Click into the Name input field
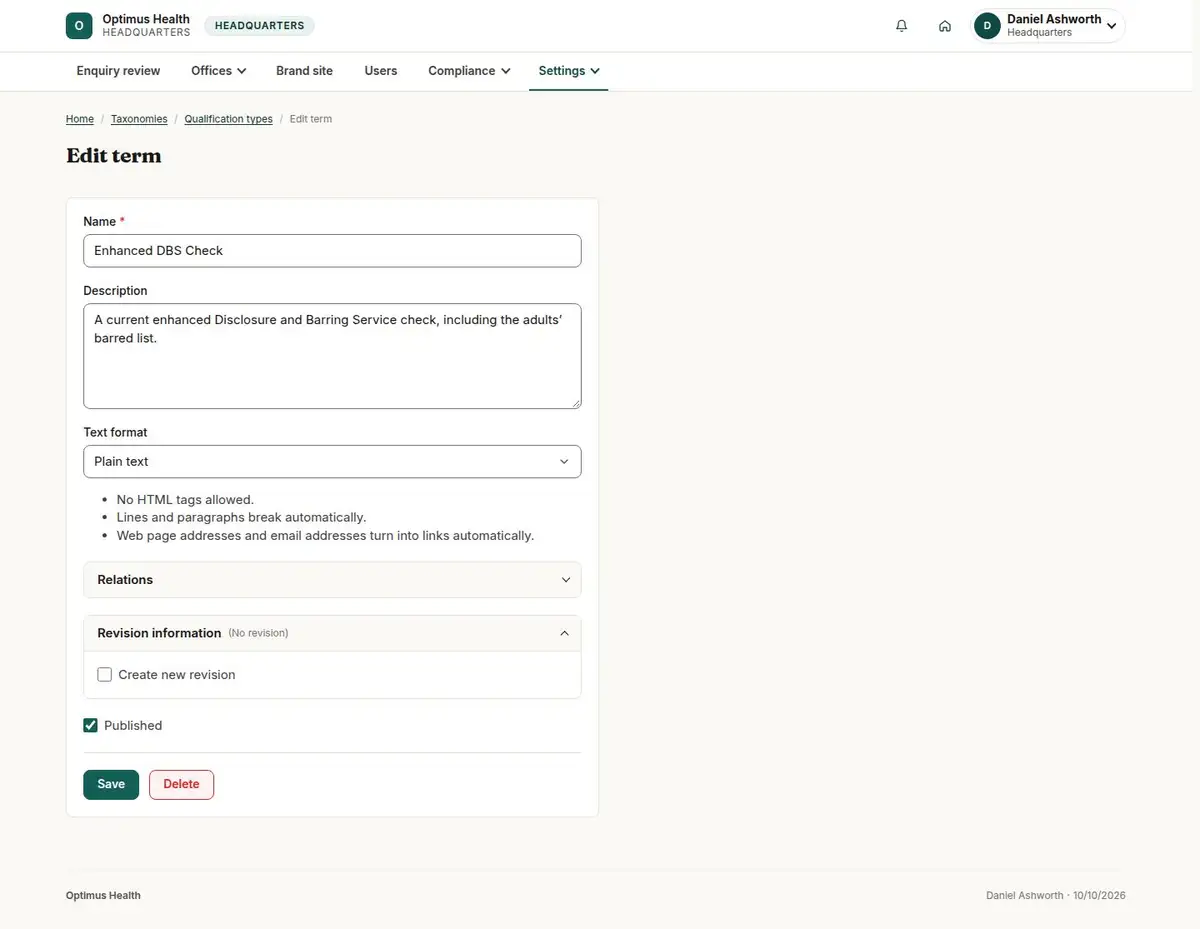Image resolution: width=1200 pixels, height=929 pixels. 332,251
